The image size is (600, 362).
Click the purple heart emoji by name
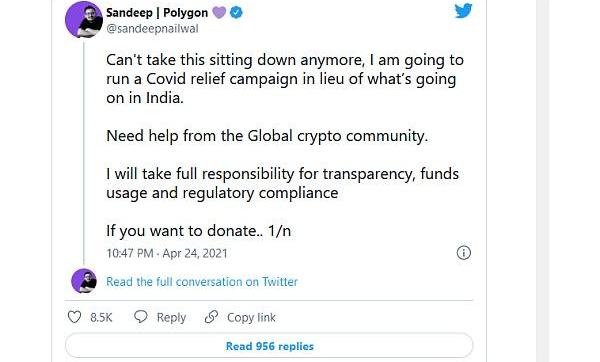point(219,13)
